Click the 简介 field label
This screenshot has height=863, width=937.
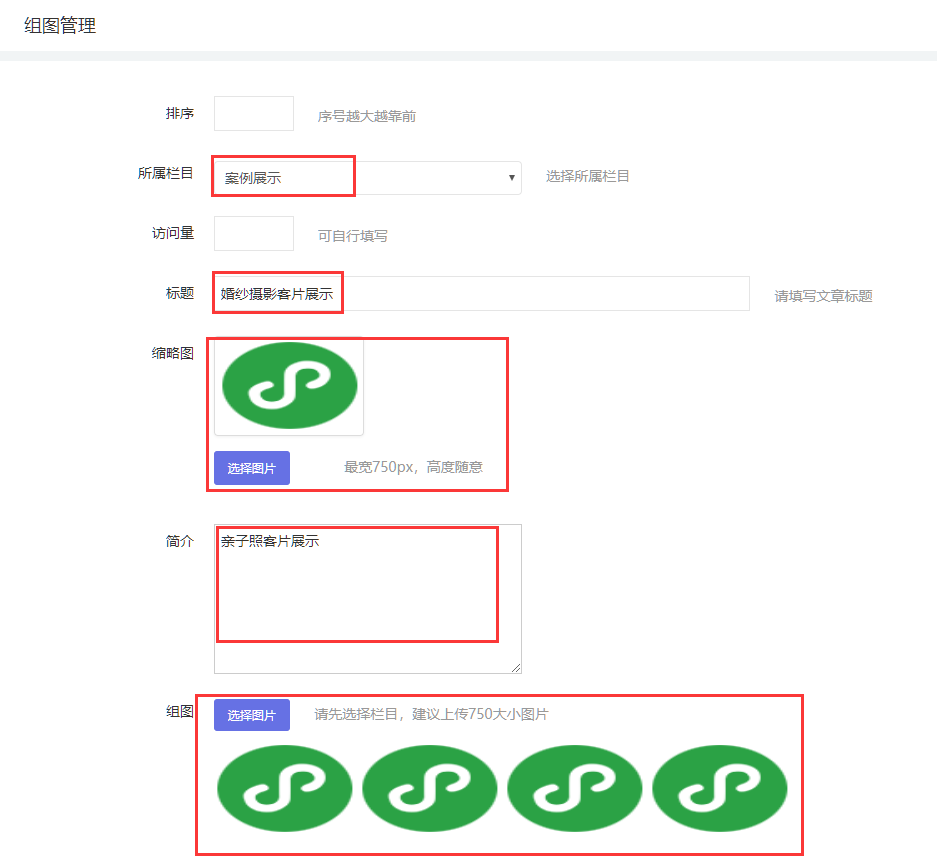coord(180,541)
